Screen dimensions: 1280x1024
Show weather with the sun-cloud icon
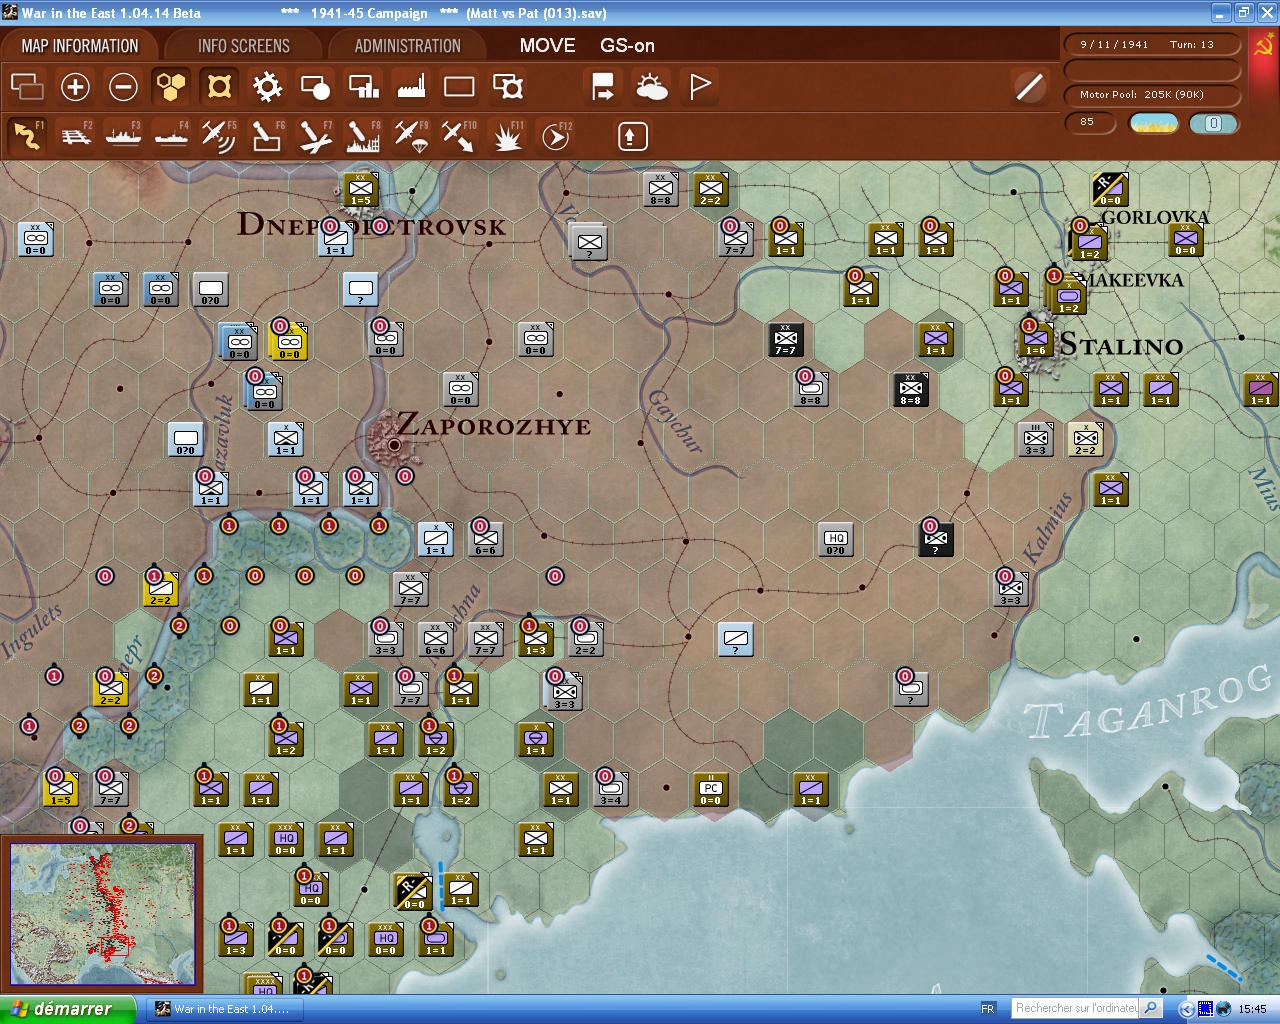point(652,87)
